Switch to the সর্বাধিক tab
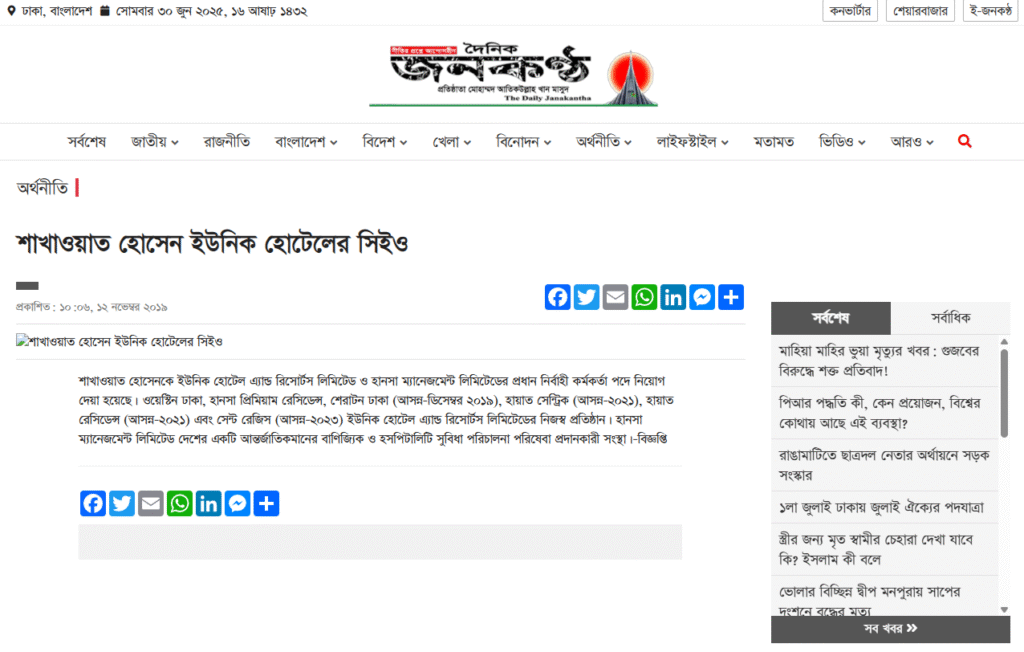The width and height of the screenshot is (1024, 652). pos(950,318)
